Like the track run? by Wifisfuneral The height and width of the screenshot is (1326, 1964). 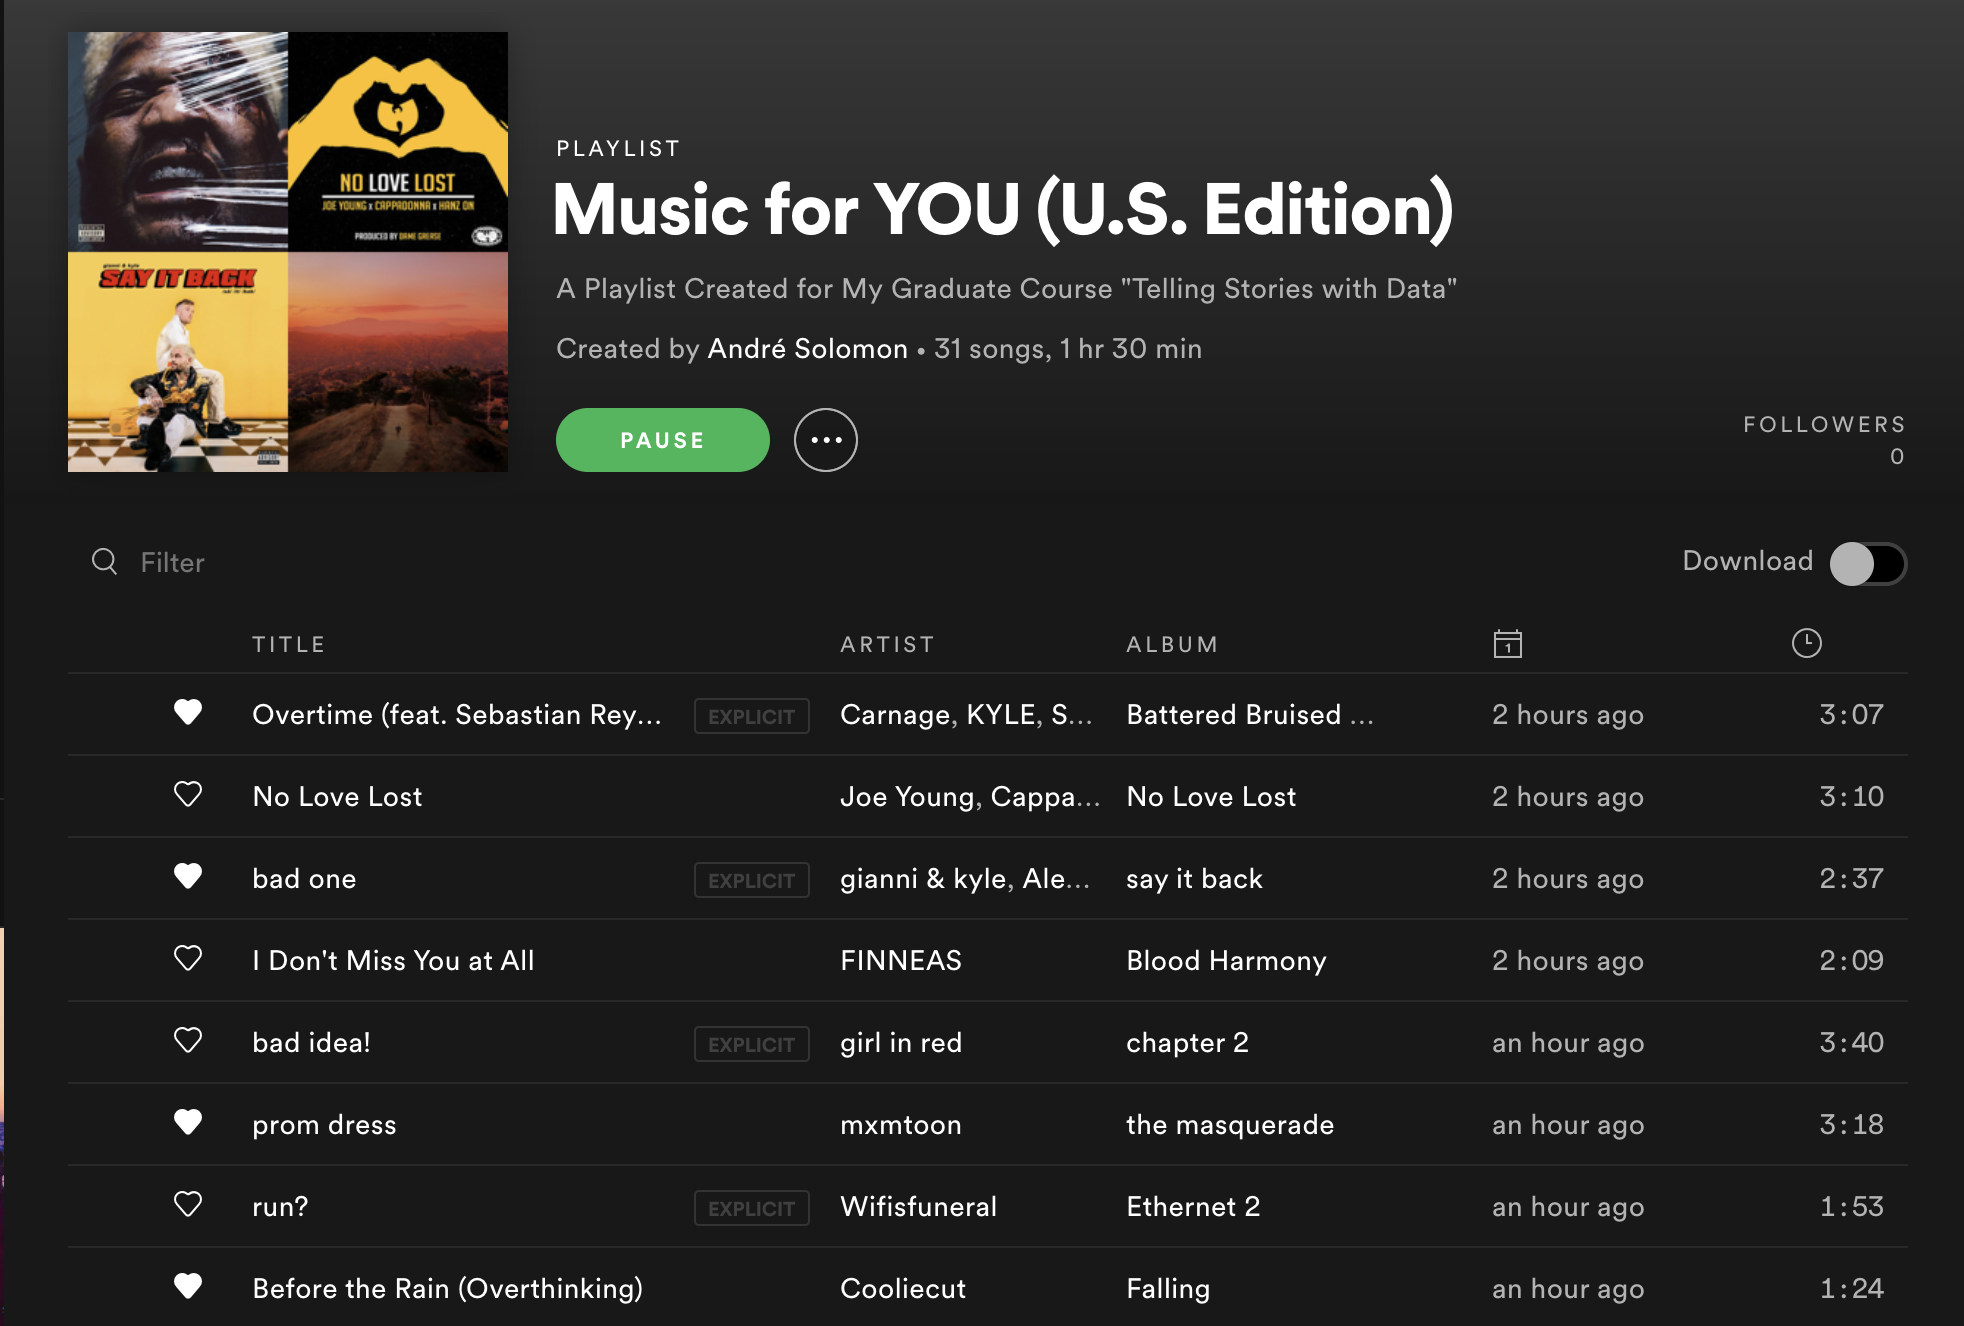[188, 1204]
